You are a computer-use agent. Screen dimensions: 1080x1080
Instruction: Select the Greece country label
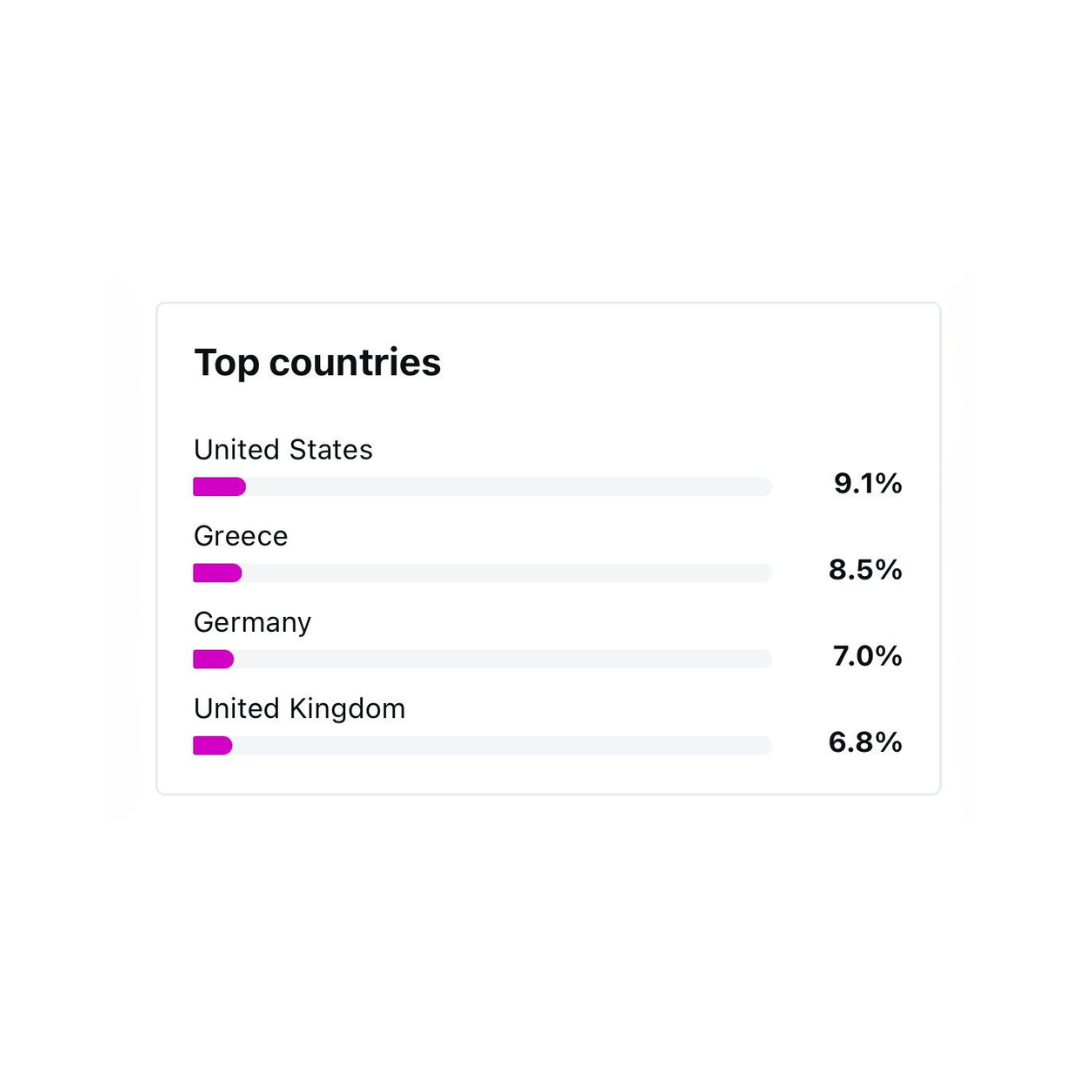pyautogui.click(x=241, y=536)
